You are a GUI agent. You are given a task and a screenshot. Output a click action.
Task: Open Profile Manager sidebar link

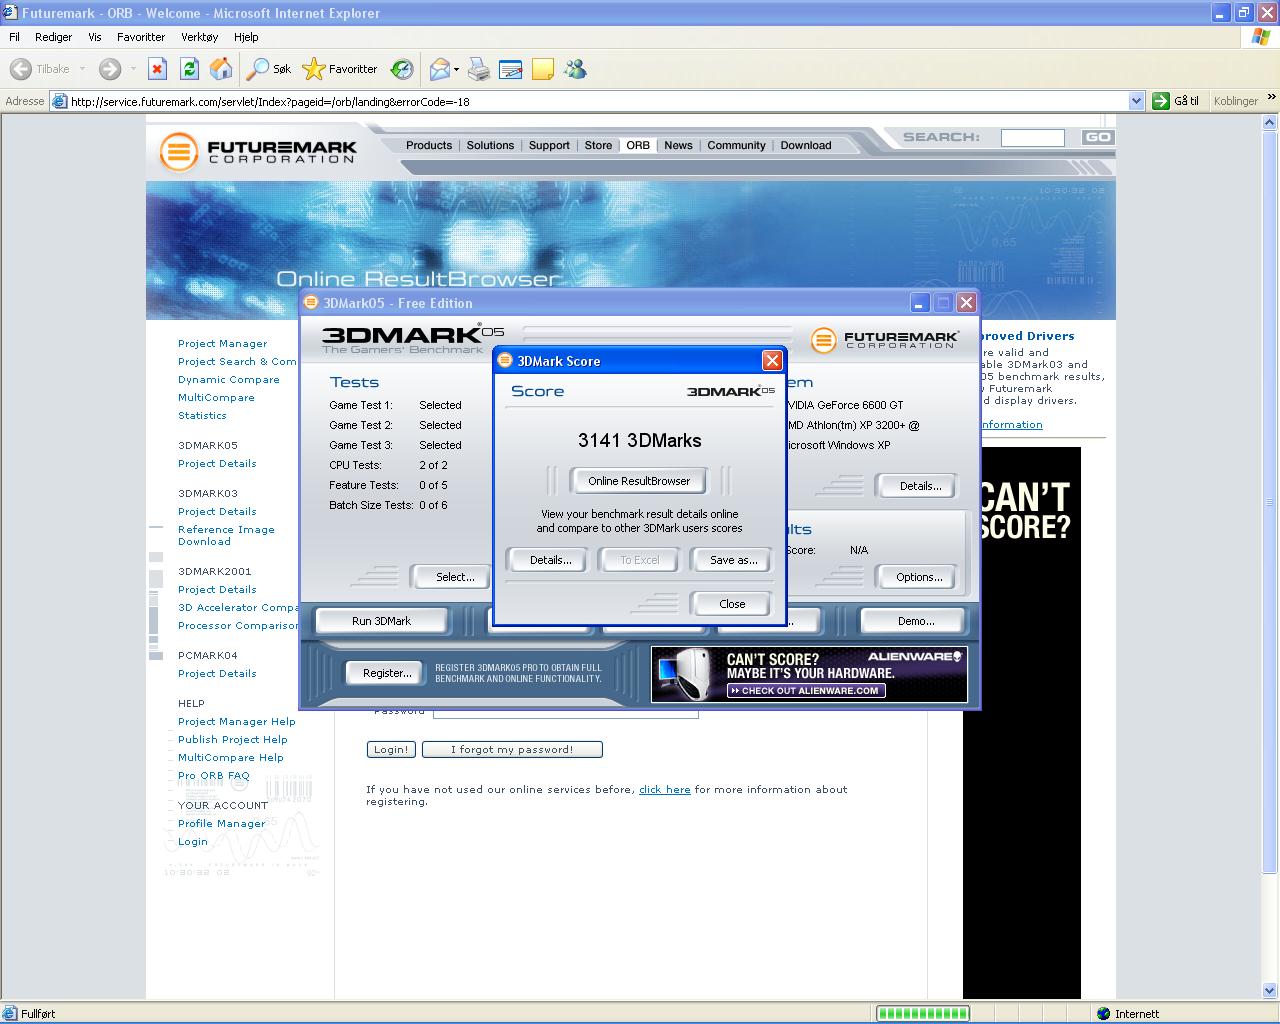point(222,823)
